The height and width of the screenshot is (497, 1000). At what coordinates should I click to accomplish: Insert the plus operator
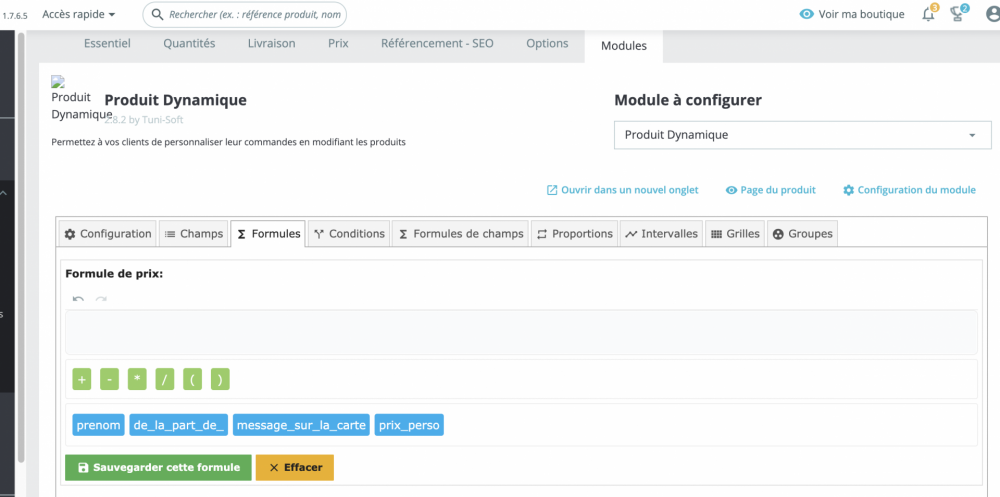[82, 379]
